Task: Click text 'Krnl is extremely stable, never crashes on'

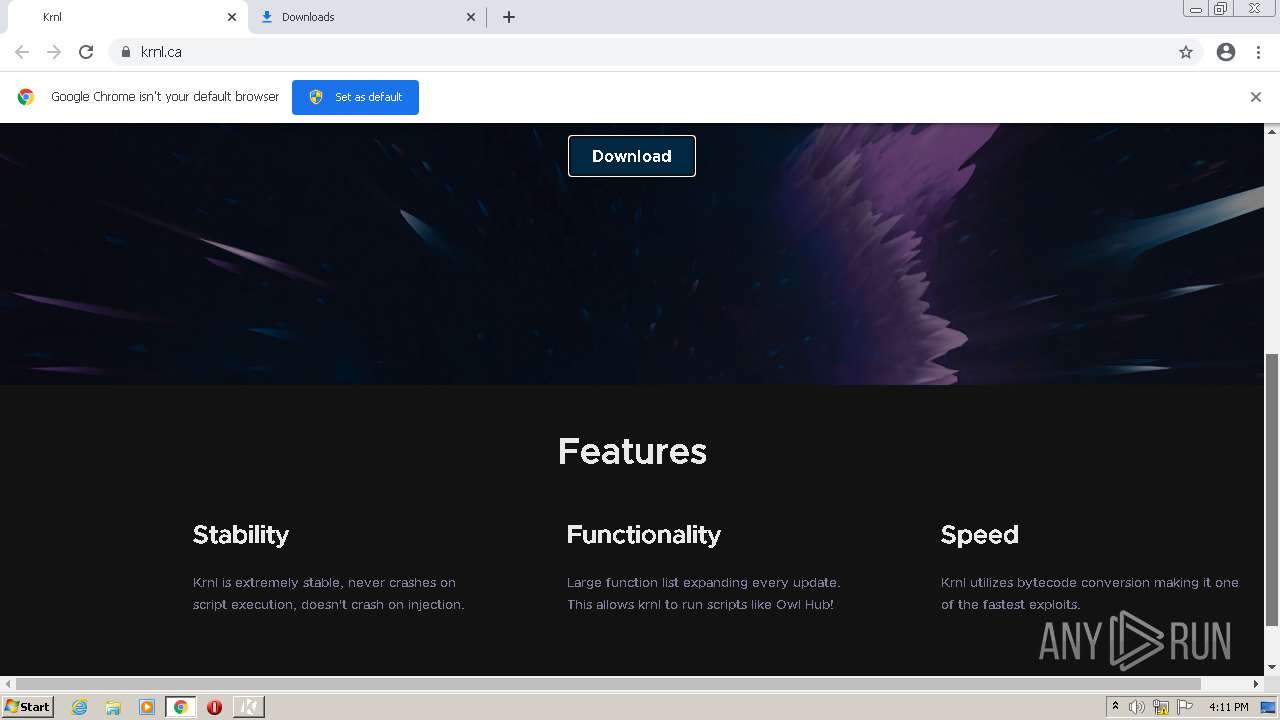Action: [x=324, y=582]
